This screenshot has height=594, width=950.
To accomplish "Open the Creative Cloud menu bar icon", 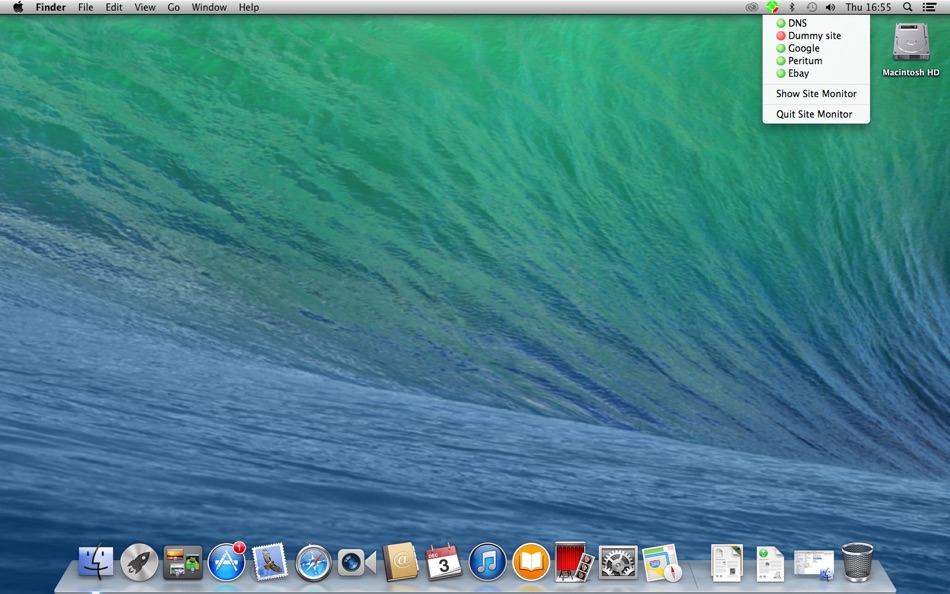I will pyautogui.click(x=752, y=7).
